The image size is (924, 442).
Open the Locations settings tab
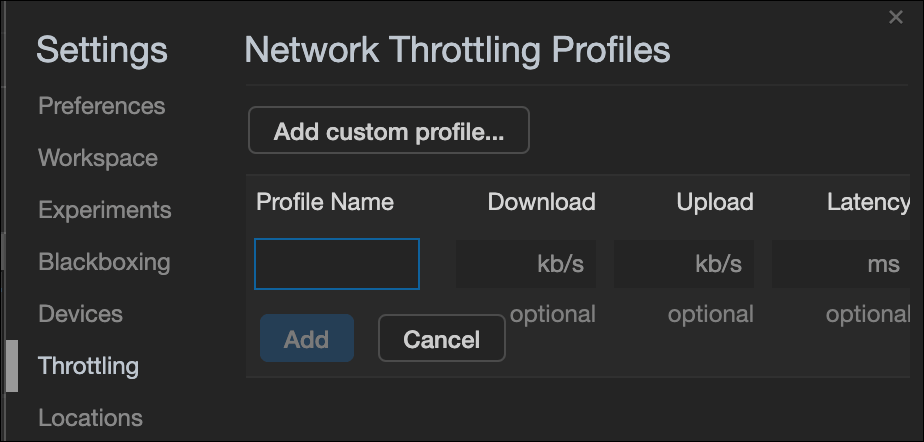coord(90,418)
